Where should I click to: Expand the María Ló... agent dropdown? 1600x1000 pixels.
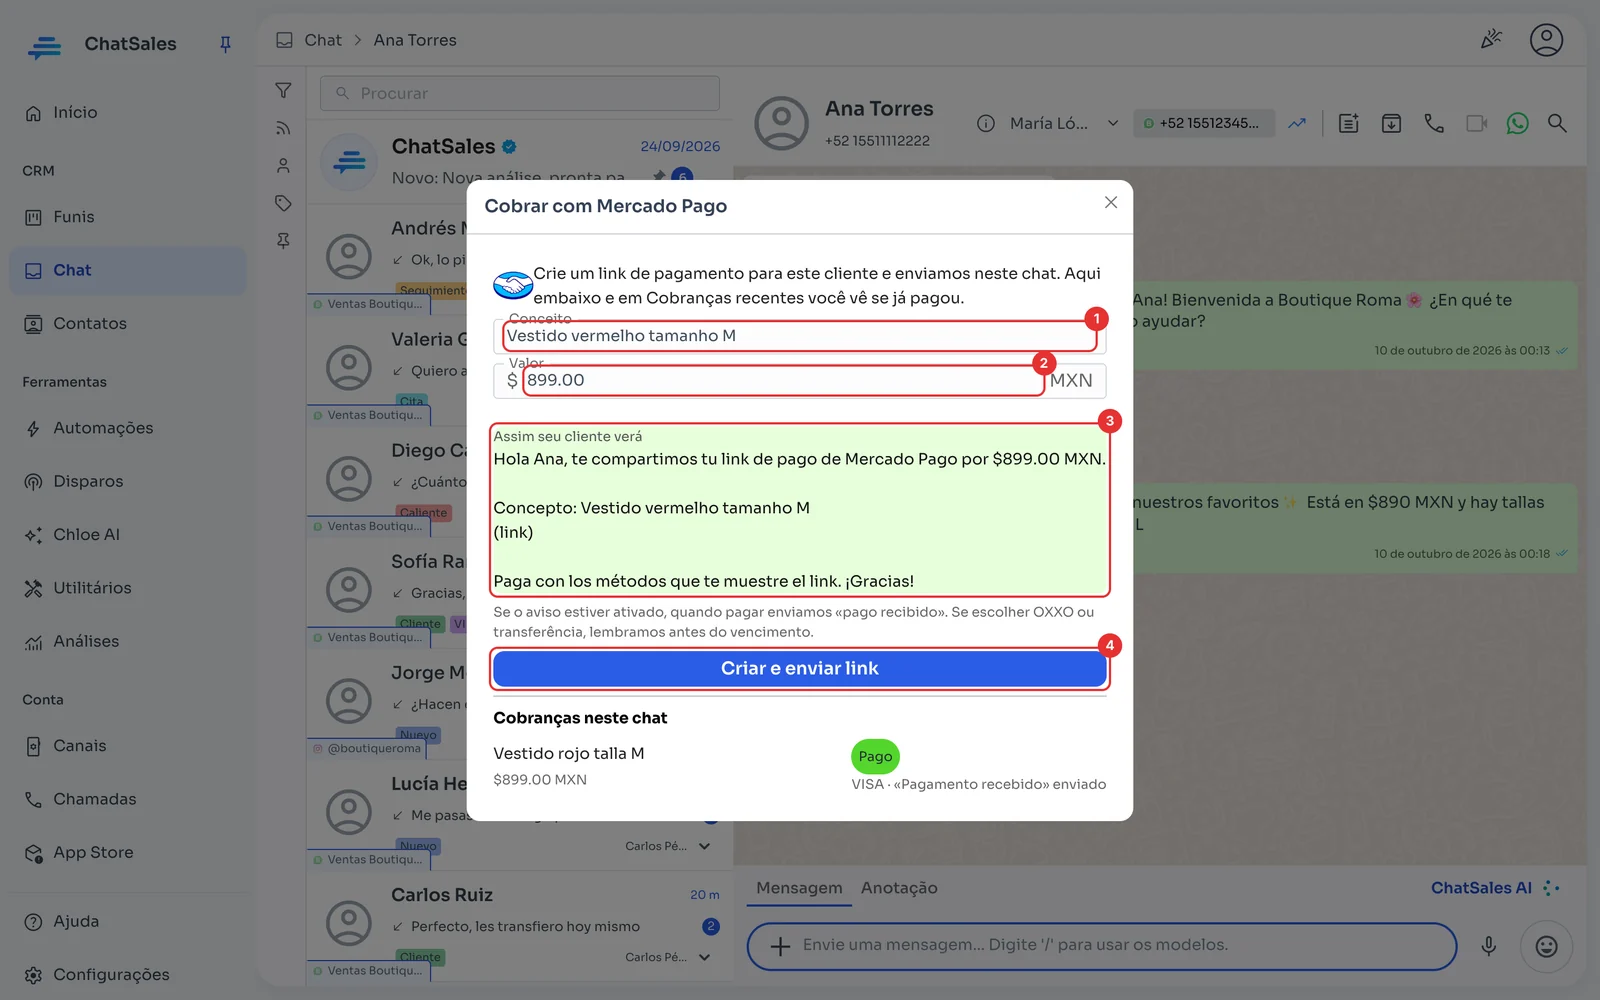[x=1063, y=123]
